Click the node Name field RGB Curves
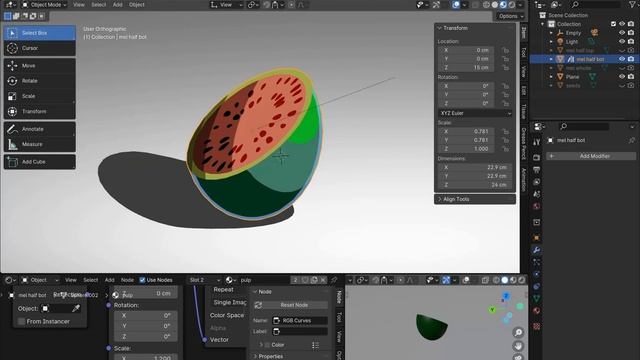This screenshot has height=360, width=640. (300, 321)
